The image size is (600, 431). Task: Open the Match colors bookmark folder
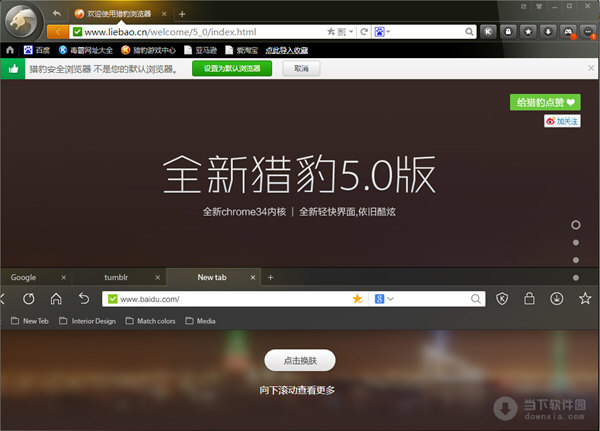tap(151, 321)
